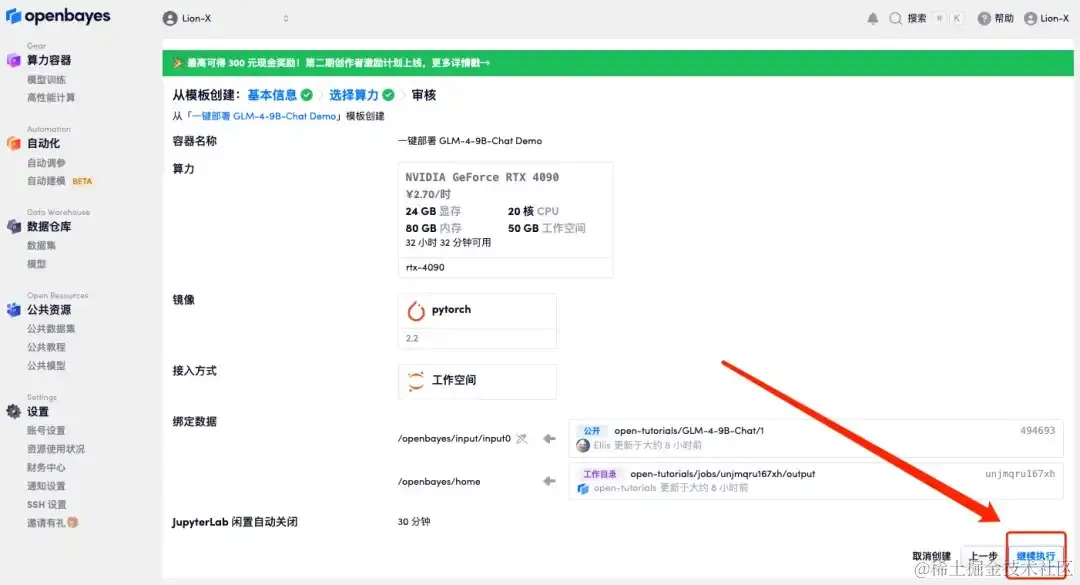Open the top-right Lion-X avatar
This screenshot has height=585, width=1080.
pyautogui.click(x=1030, y=19)
